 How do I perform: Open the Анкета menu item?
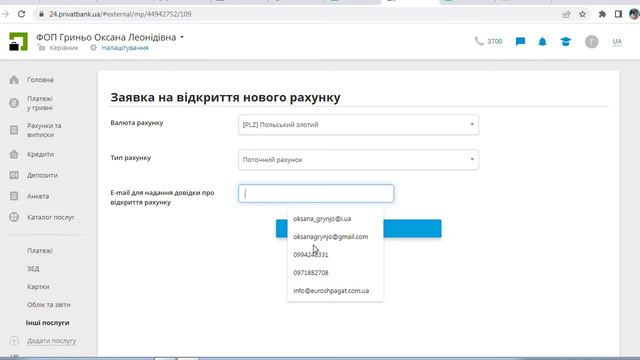(x=38, y=196)
